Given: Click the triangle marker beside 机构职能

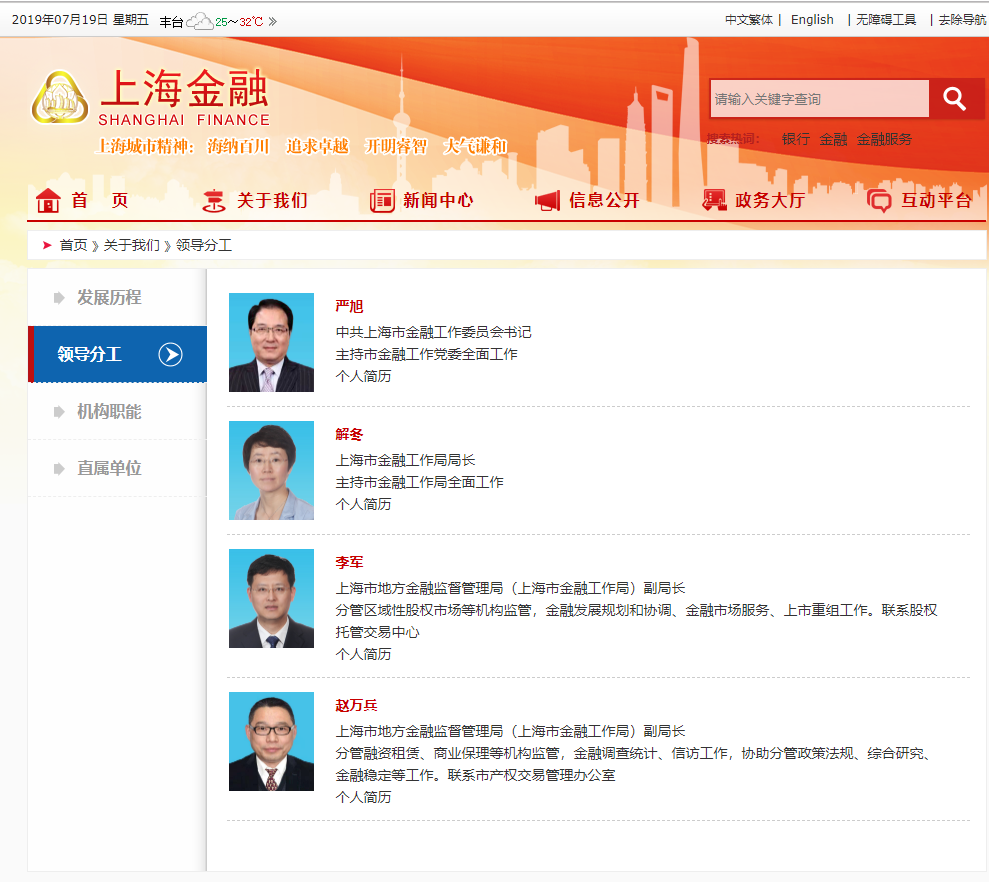Looking at the screenshot, I should coord(57,411).
